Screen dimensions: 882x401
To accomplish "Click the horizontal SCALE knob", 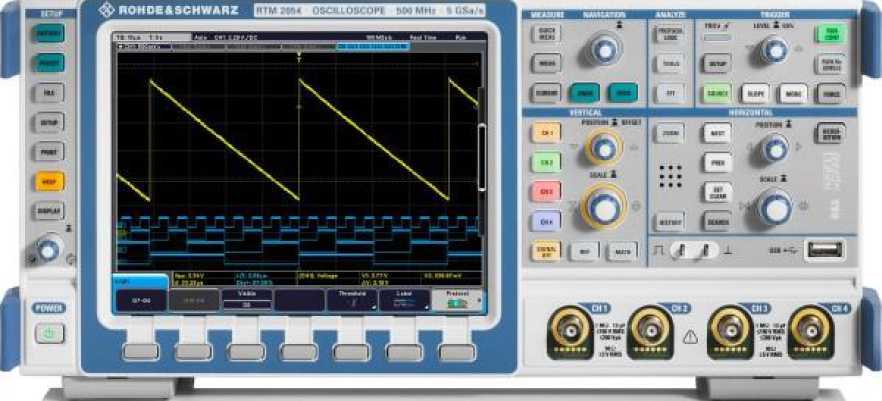I will [x=775, y=207].
